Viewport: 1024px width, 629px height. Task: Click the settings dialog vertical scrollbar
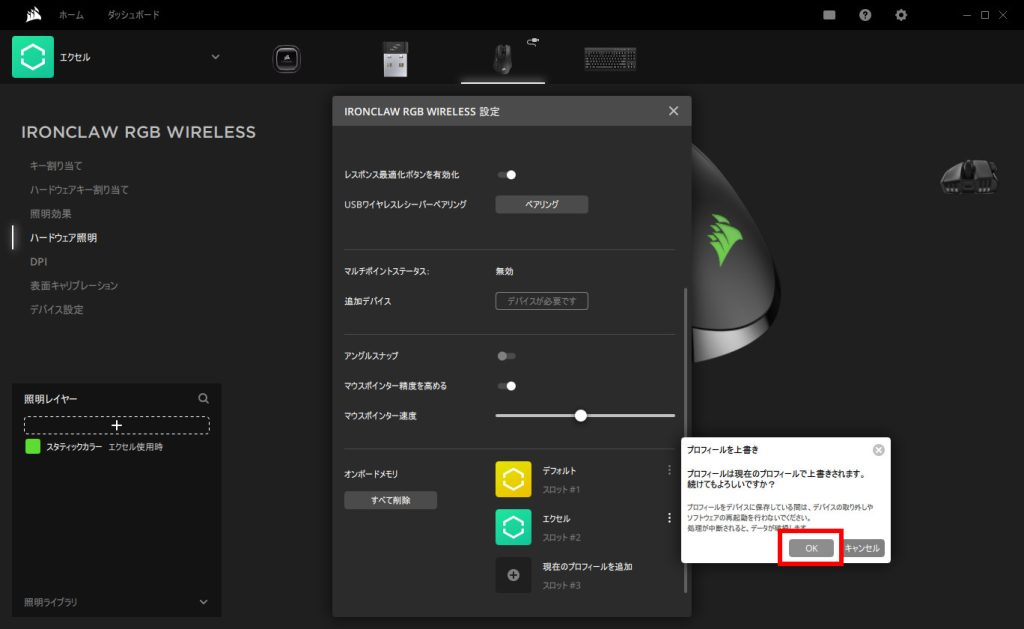tap(685, 440)
